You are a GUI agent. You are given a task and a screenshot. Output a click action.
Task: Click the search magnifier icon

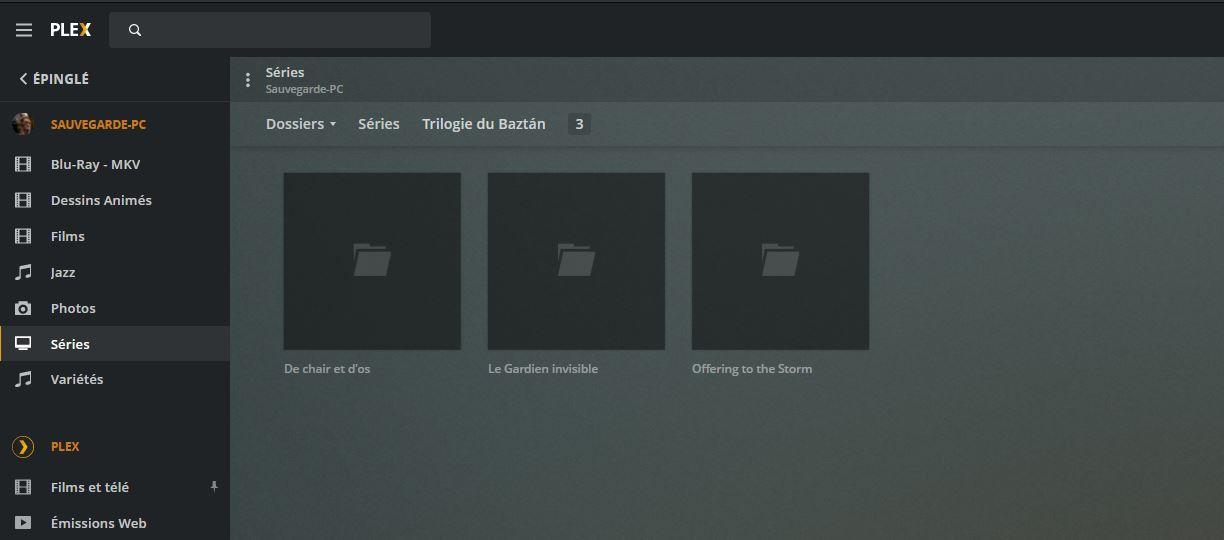(135, 30)
